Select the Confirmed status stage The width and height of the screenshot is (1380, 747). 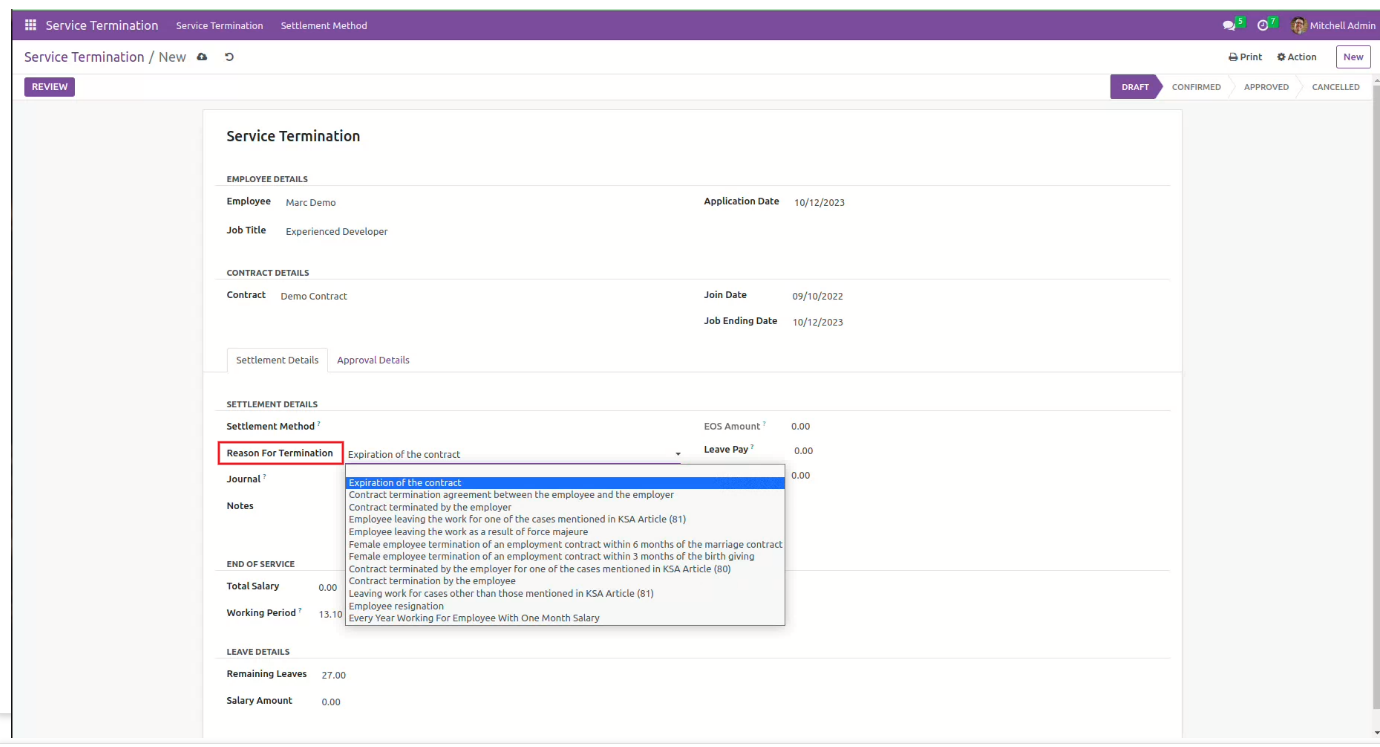click(x=1196, y=87)
